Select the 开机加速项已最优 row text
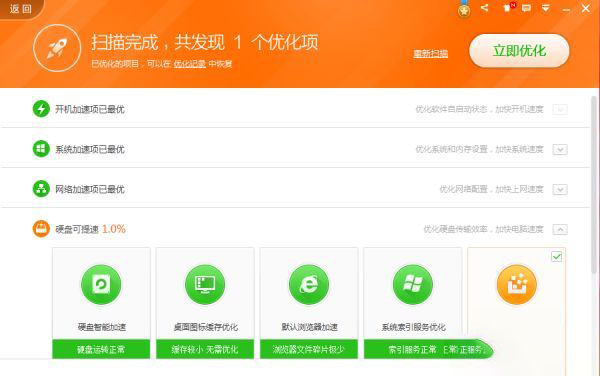 pyautogui.click(x=90, y=109)
